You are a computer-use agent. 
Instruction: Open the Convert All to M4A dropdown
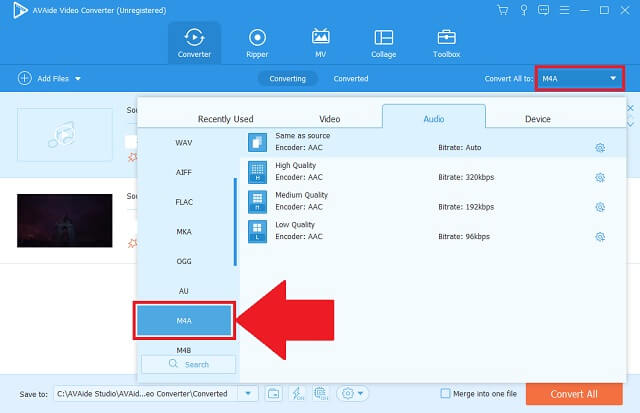pos(579,78)
